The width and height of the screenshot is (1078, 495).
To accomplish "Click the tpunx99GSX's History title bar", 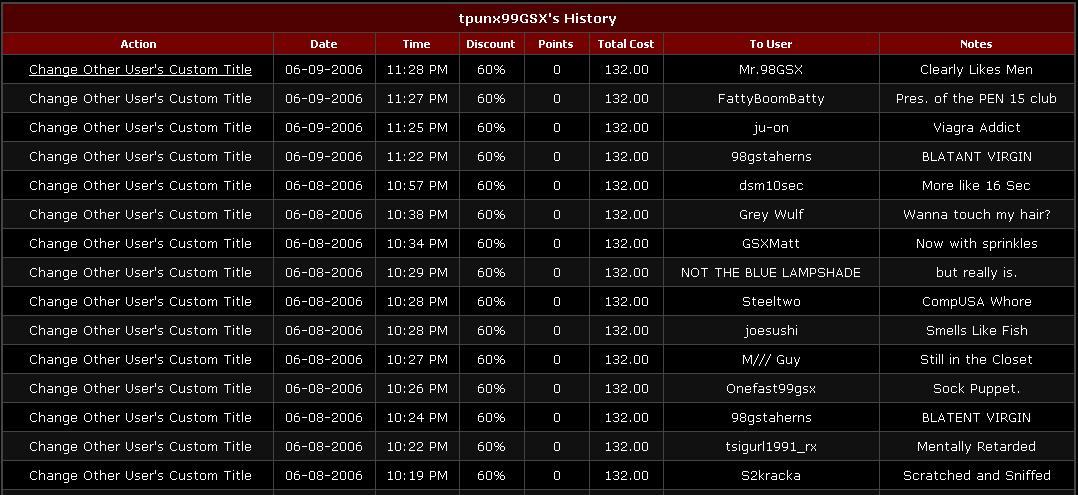I will coord(538,18).
